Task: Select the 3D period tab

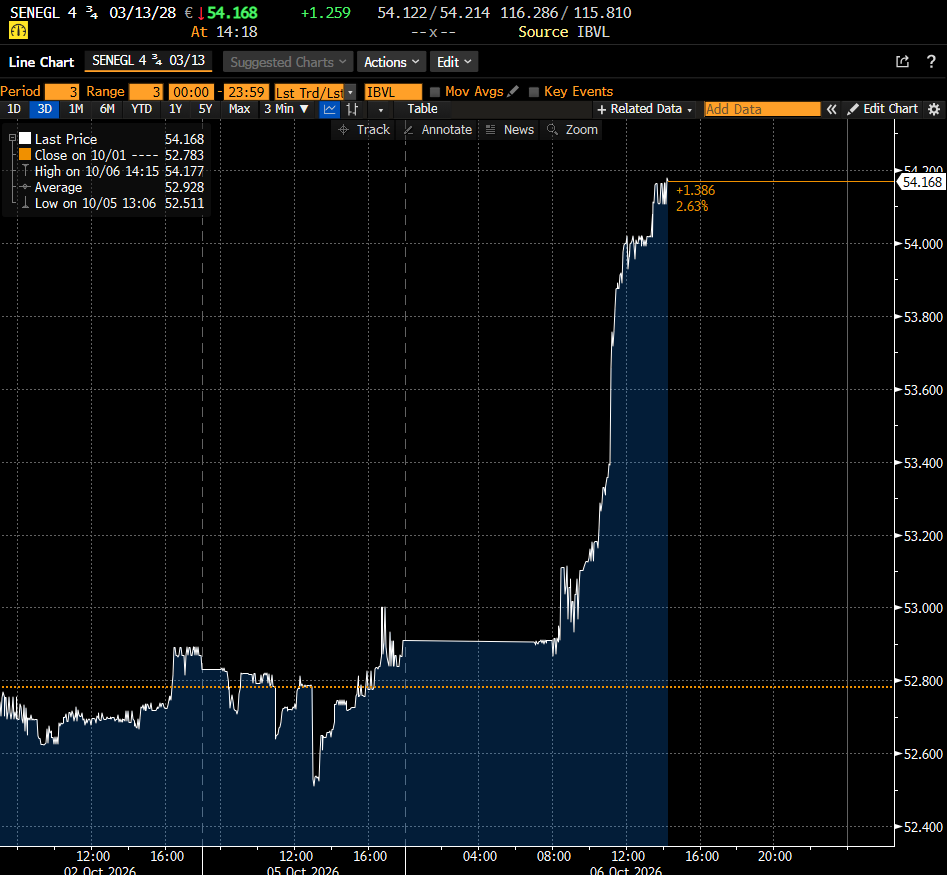Action: (45, 109)
